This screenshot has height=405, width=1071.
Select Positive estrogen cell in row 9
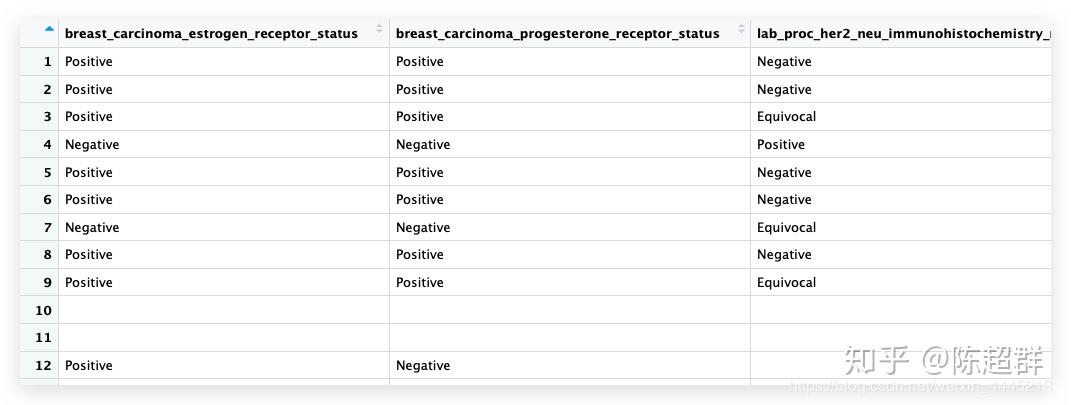click(89, 283)
